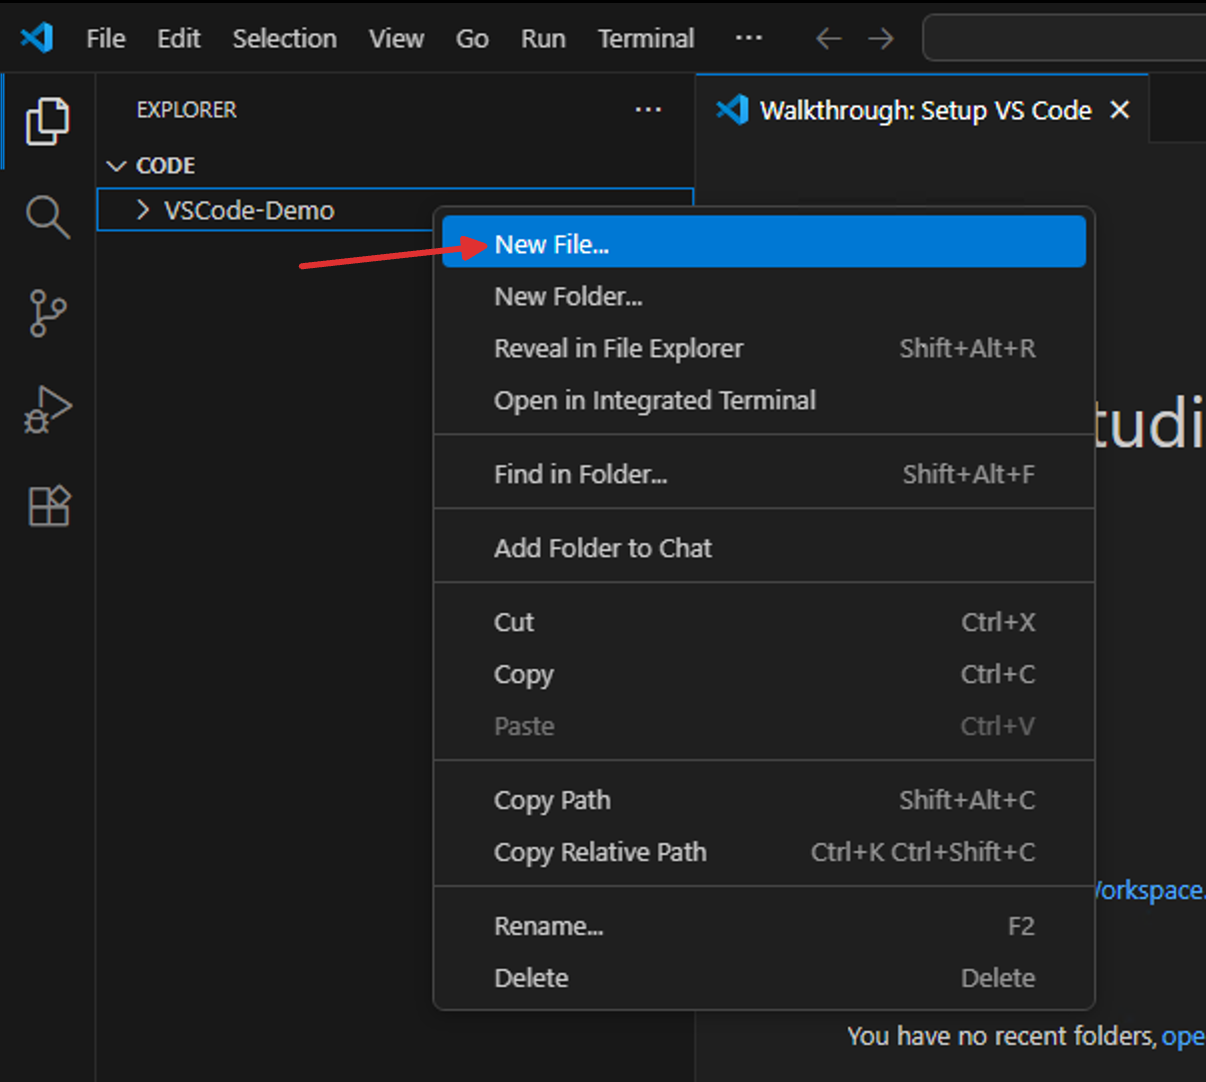Choose Open in Integrated Terminal
The width and height of the screenshot is (1206, 1082).
(x=654, y=401)
